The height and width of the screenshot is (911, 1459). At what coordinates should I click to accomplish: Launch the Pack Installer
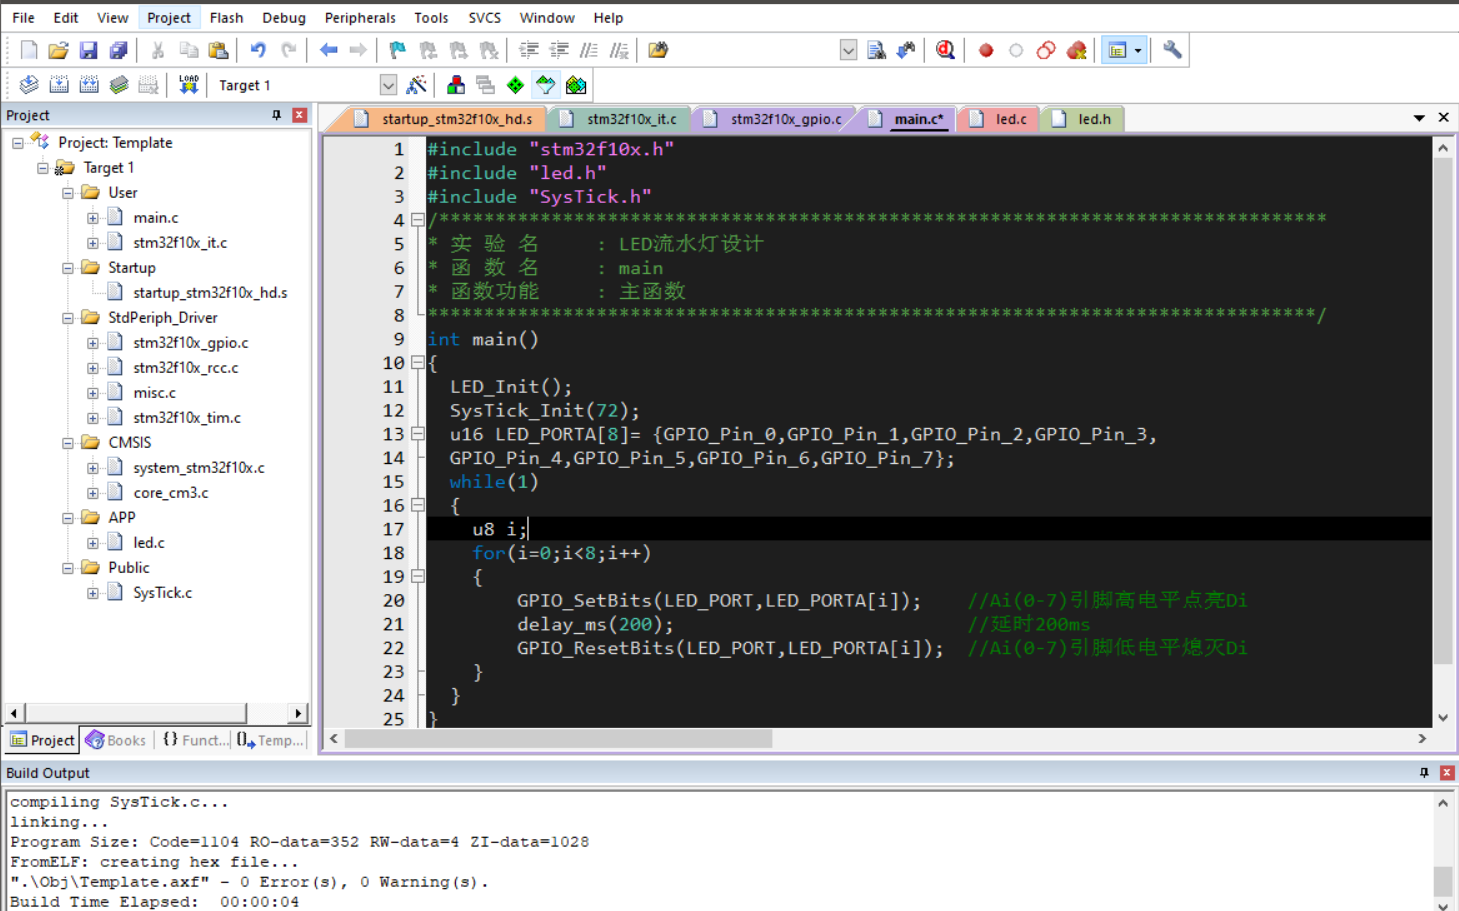[x=576, y=85]
